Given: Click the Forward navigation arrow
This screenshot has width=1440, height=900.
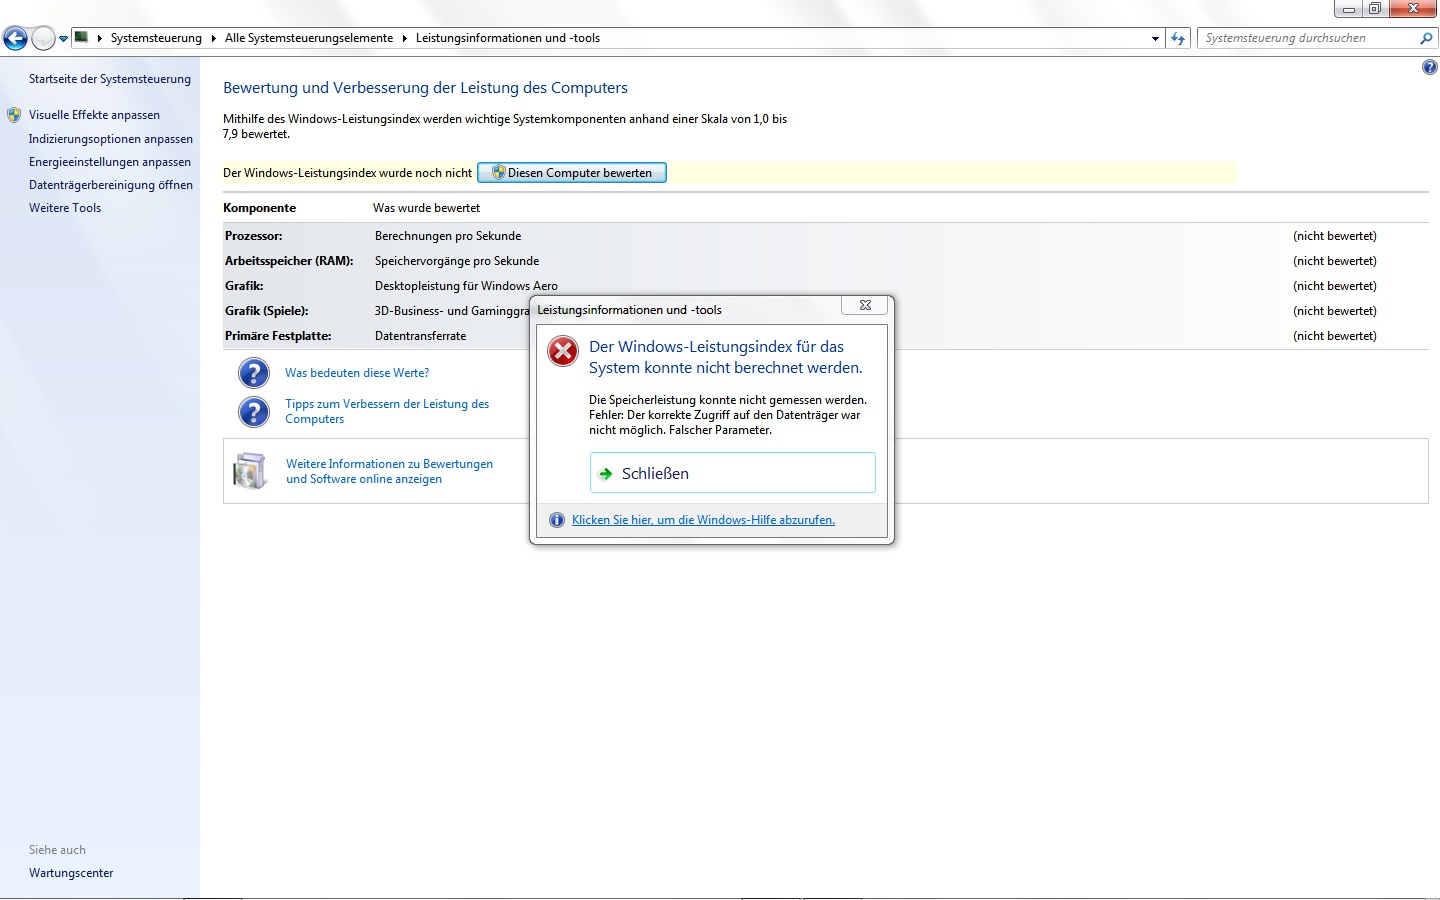Looking at the screenshot, I should tap(43, 38).
